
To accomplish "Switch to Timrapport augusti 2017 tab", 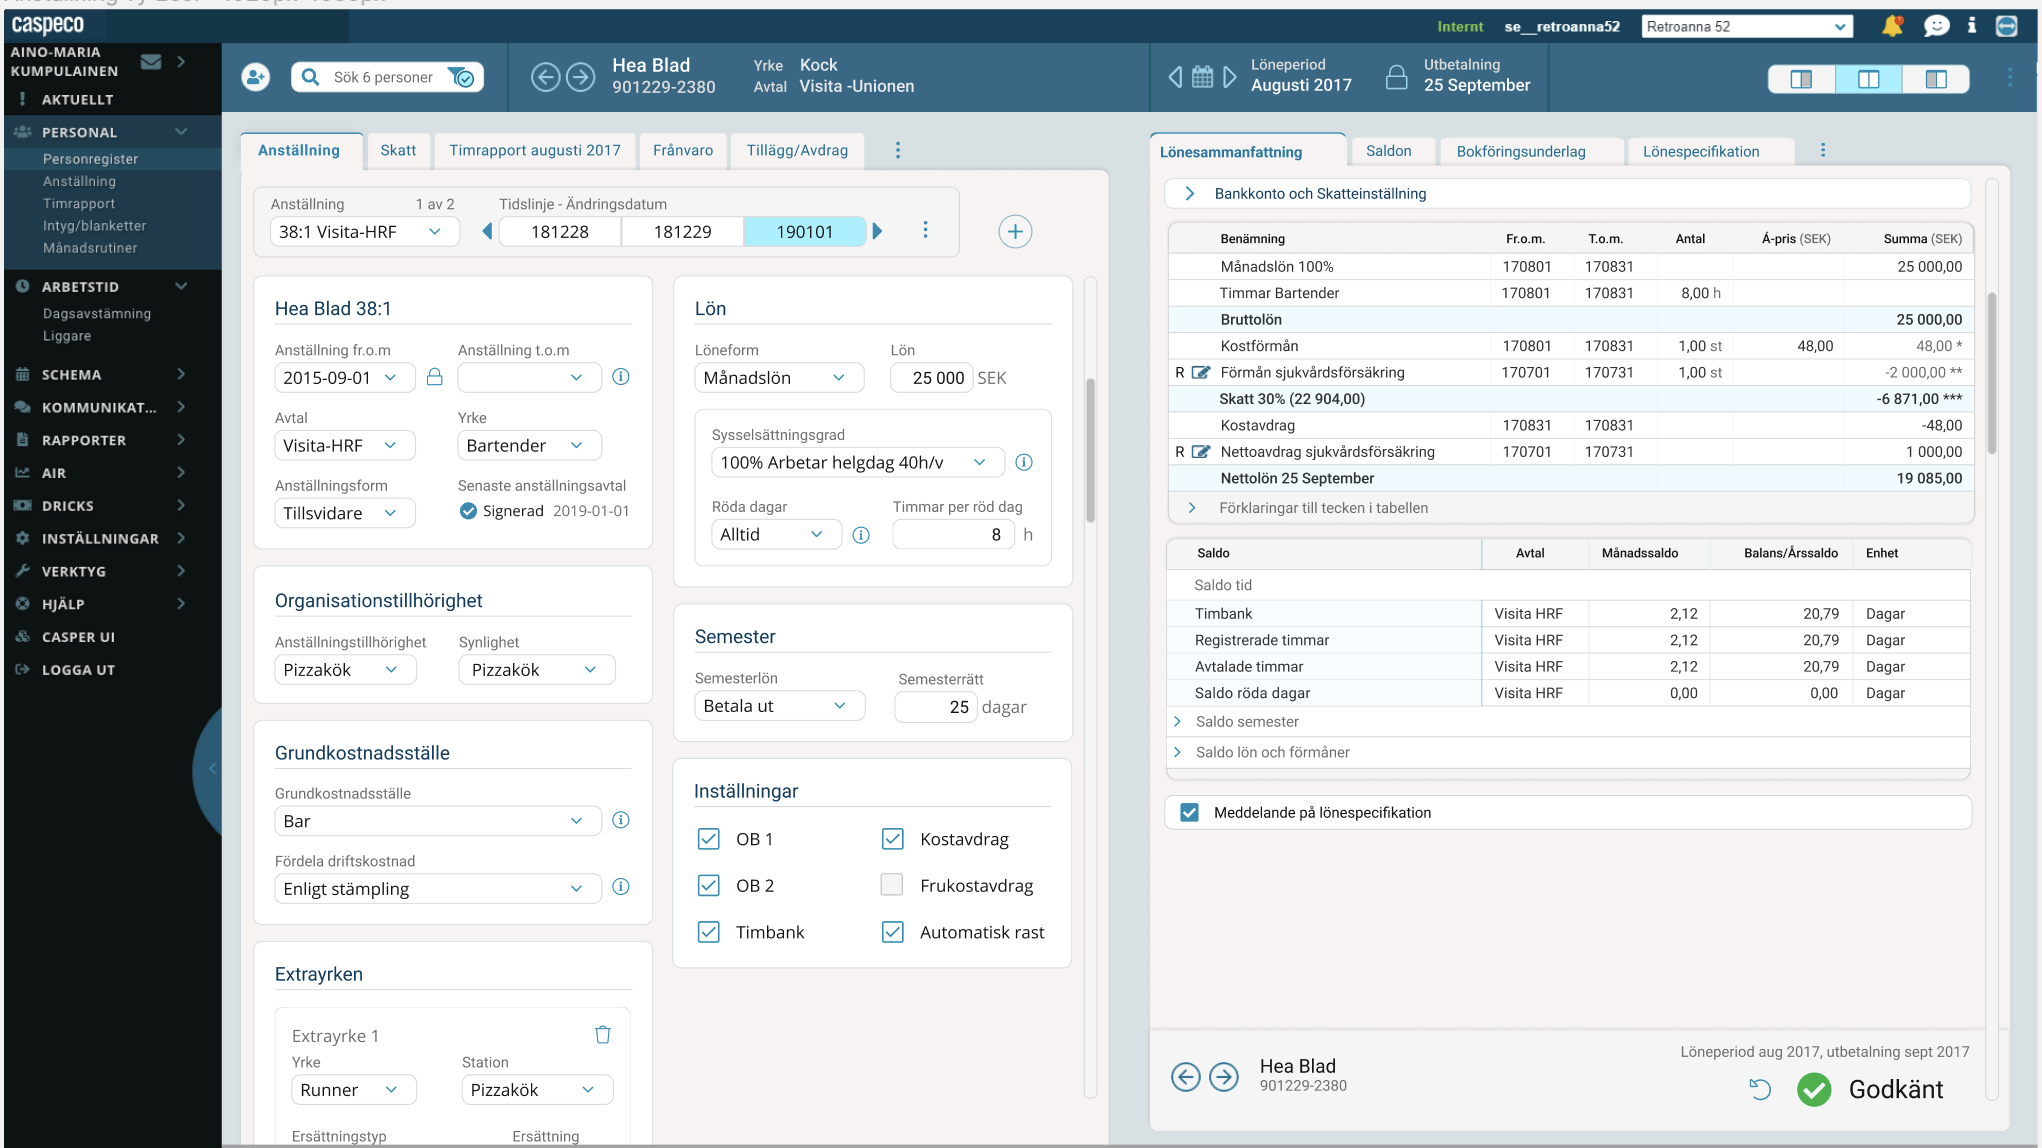I will coord(535,150).
